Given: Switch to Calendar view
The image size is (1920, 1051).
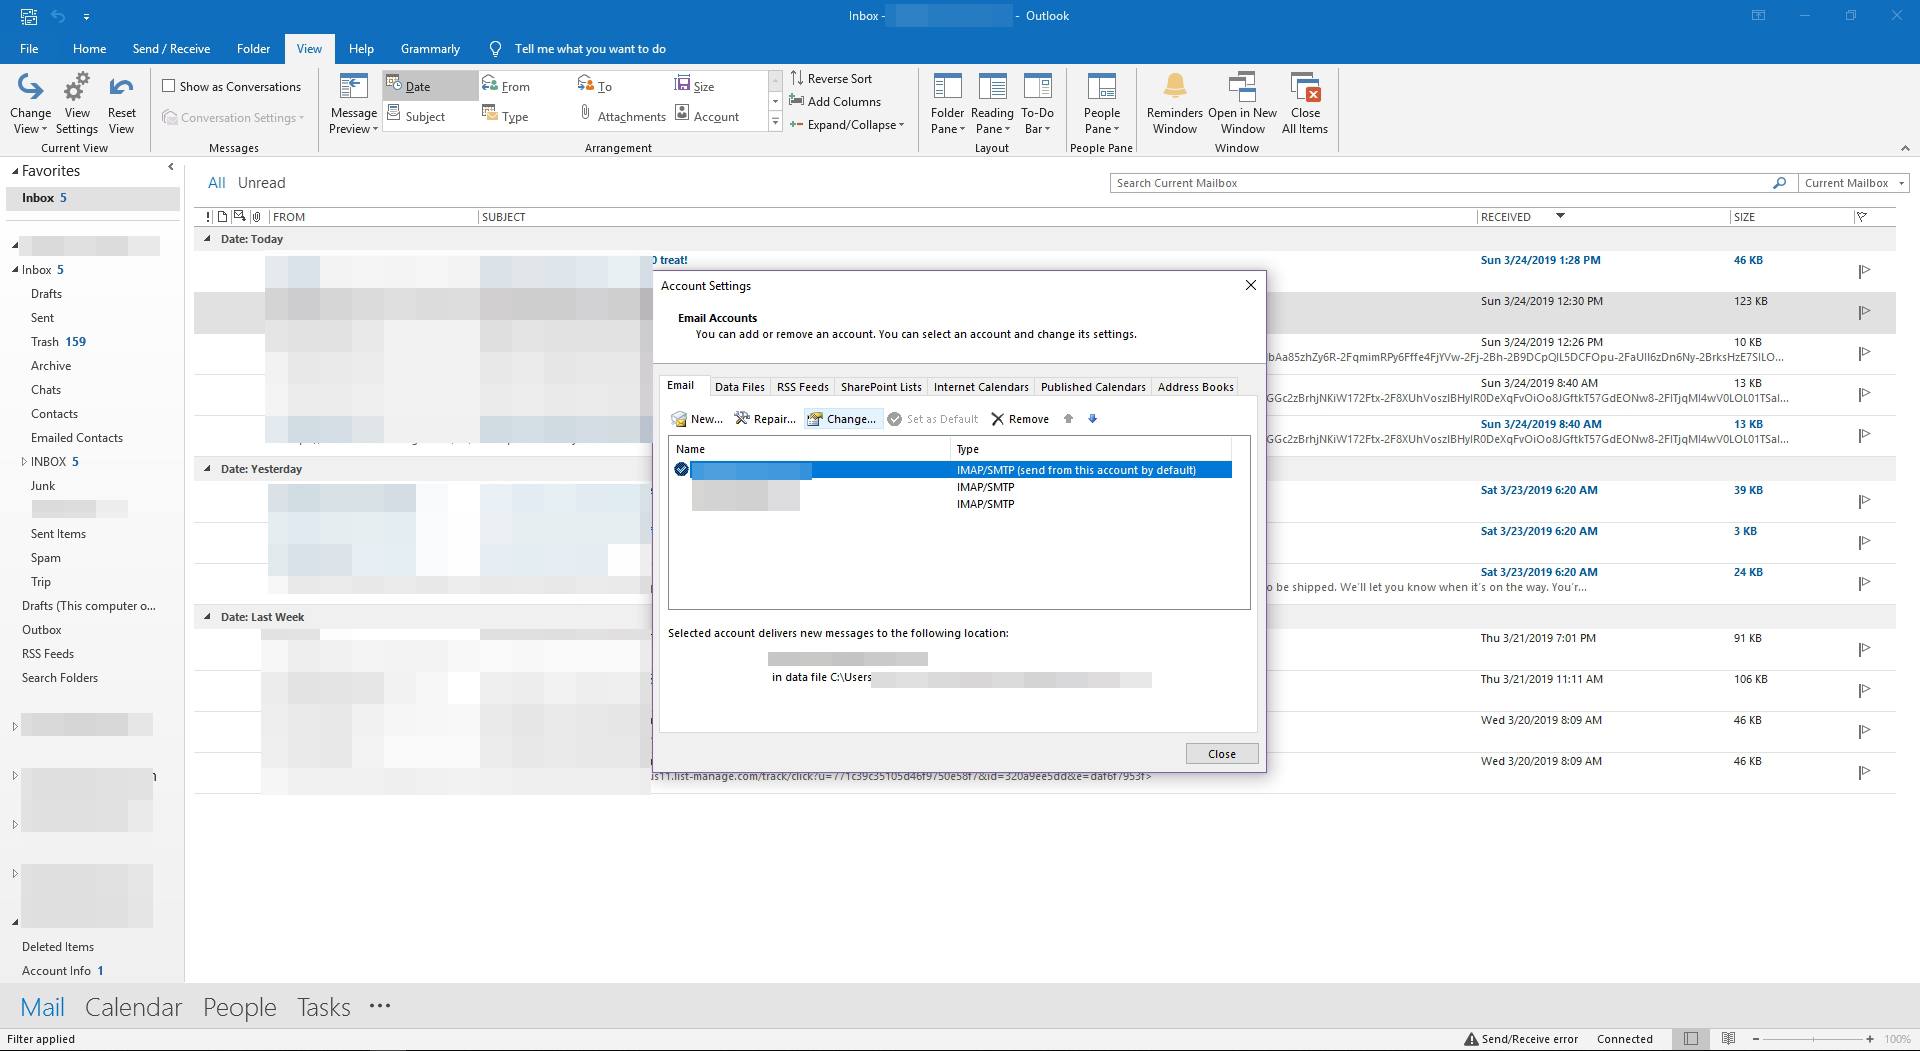Looking at the screenshot, I should [133, 1007].
